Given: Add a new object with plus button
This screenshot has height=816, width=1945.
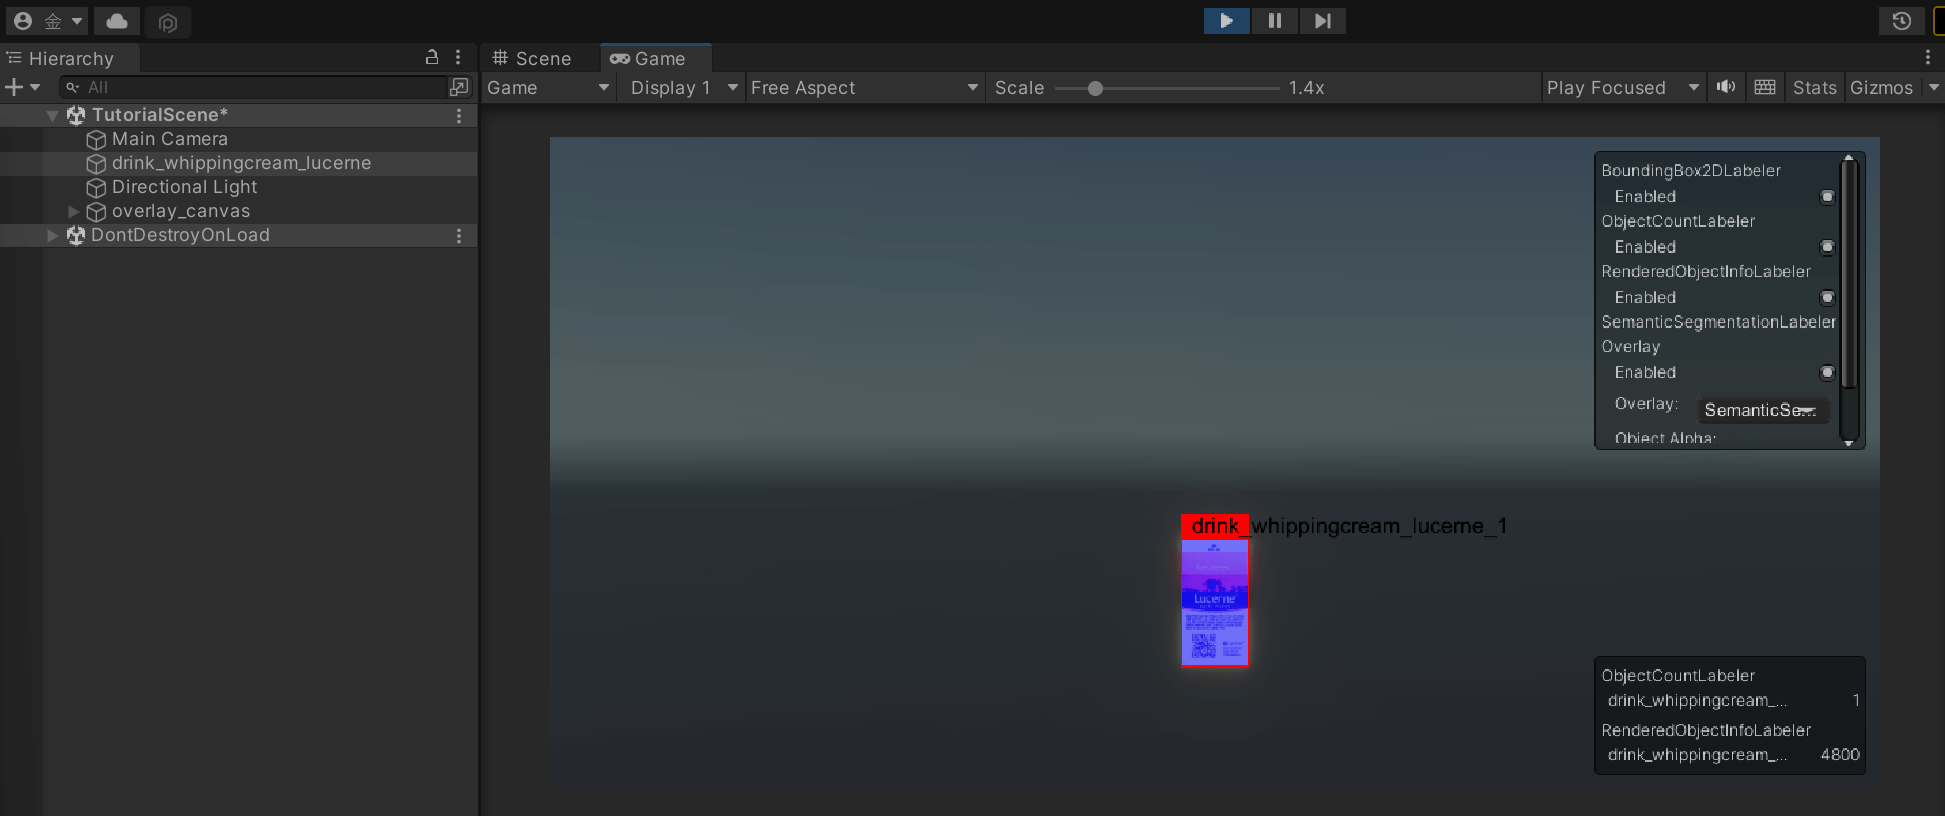Looking at the screenshot, I should [22, 87].
